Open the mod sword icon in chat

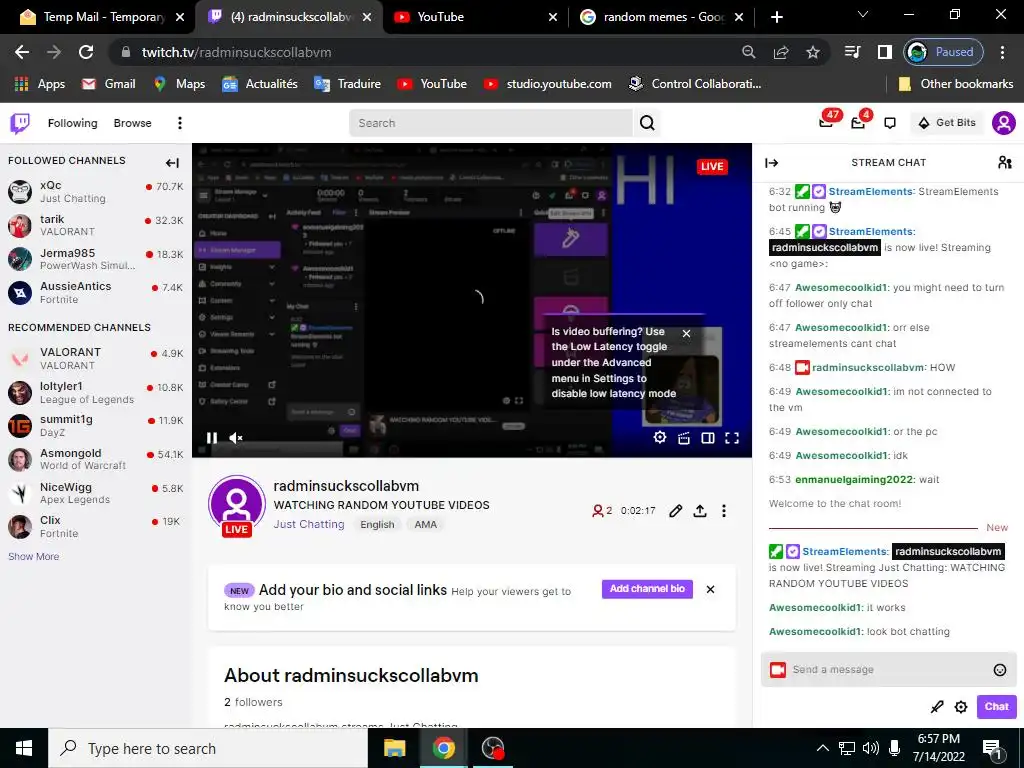tap(936, 707)
